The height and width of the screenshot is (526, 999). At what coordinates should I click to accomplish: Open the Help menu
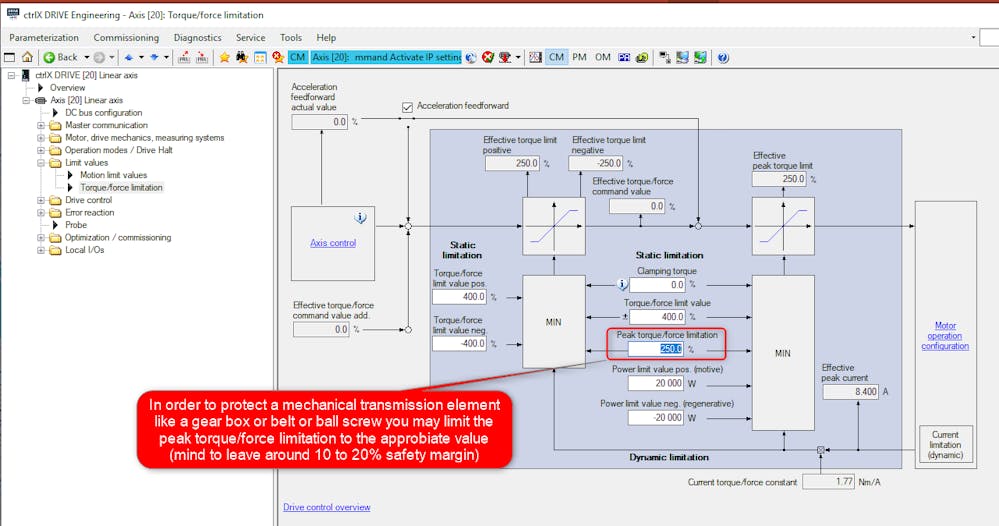click(326, 38)
